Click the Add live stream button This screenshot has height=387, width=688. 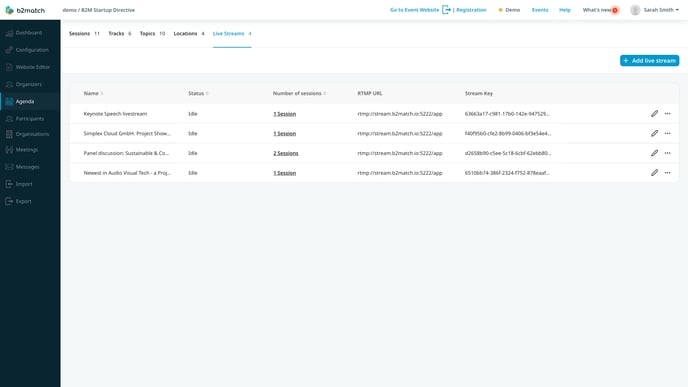click(649, 61)
